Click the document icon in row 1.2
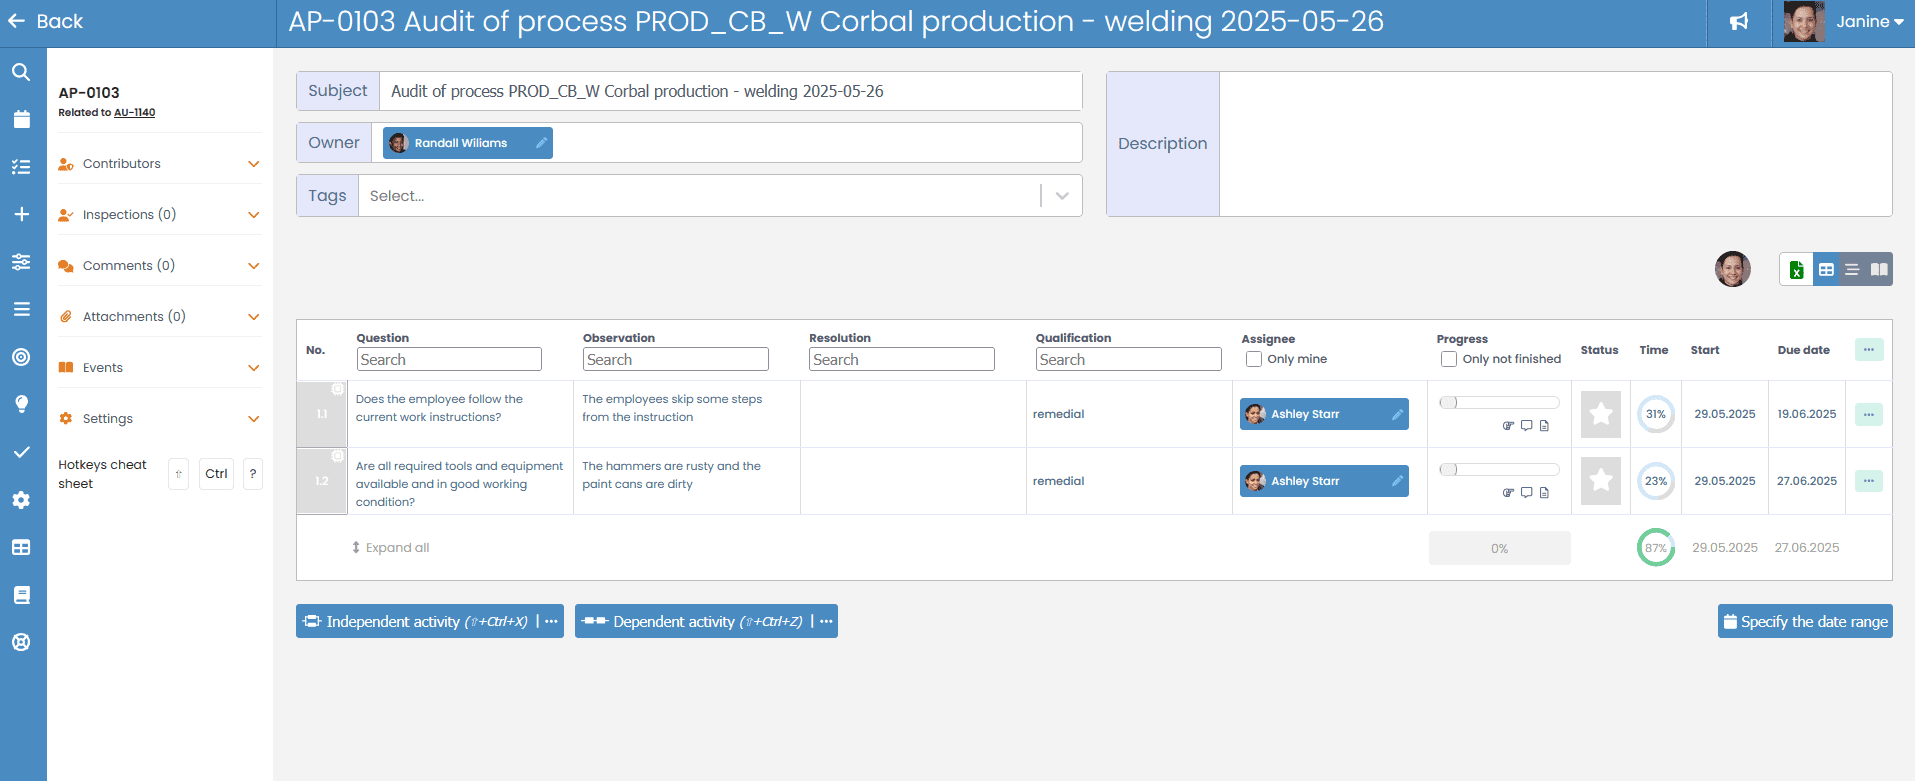The image size is (1915, 781). (x=1544, y=492)
